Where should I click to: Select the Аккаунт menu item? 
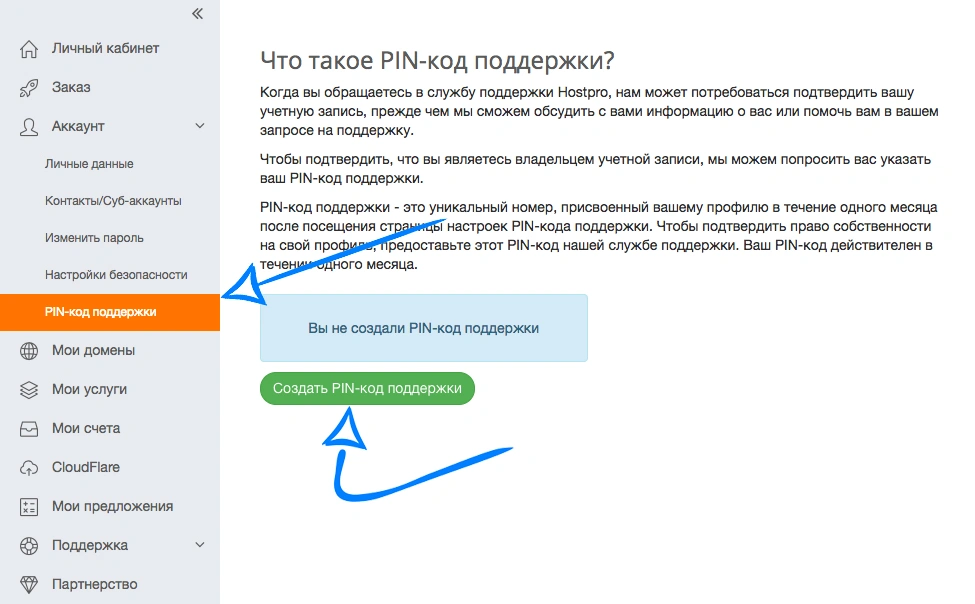(x=78, y=126)
